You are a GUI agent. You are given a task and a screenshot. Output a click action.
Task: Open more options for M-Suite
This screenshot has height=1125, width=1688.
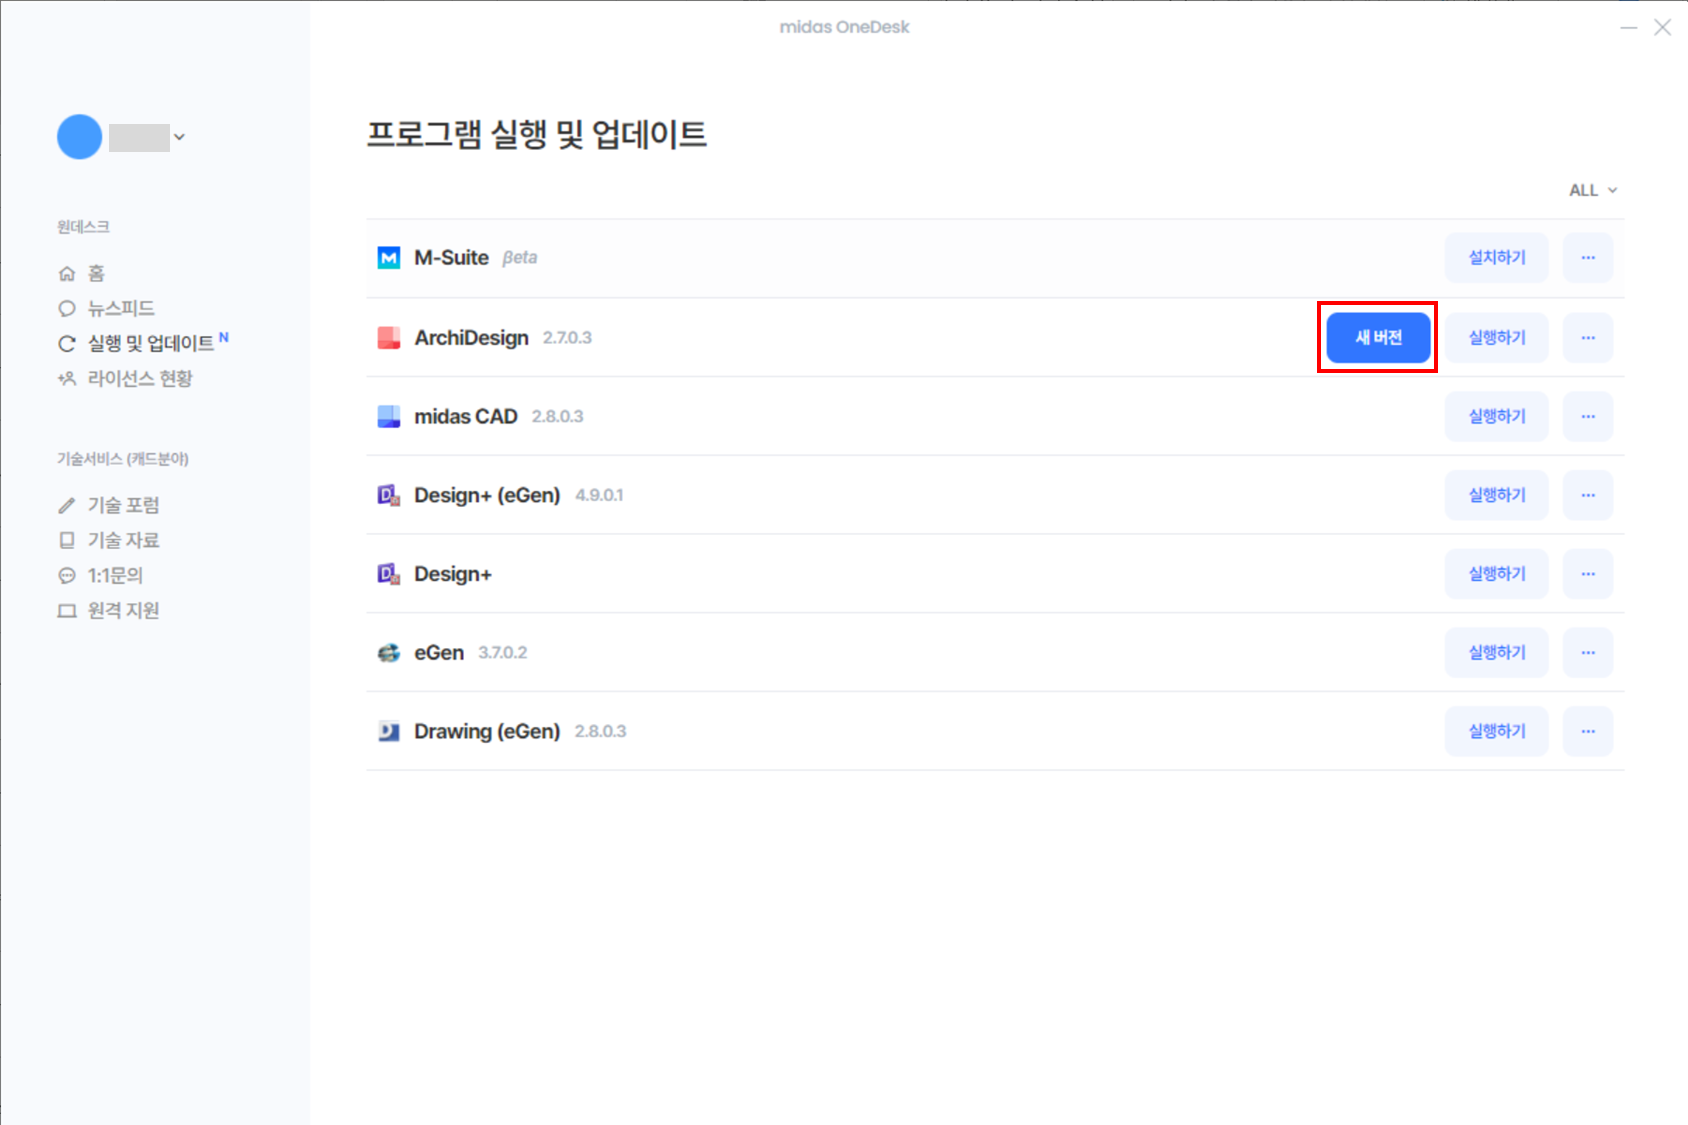pyautogui.click(x=1588, y=258)
